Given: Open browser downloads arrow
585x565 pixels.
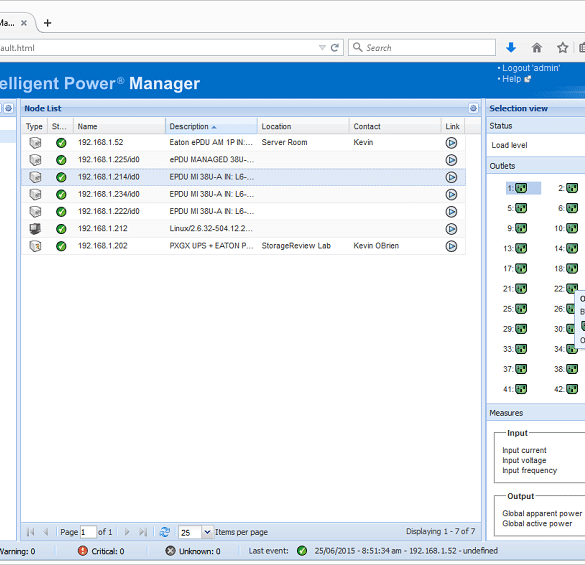Looking at the screenshot, I should [511, 47].
